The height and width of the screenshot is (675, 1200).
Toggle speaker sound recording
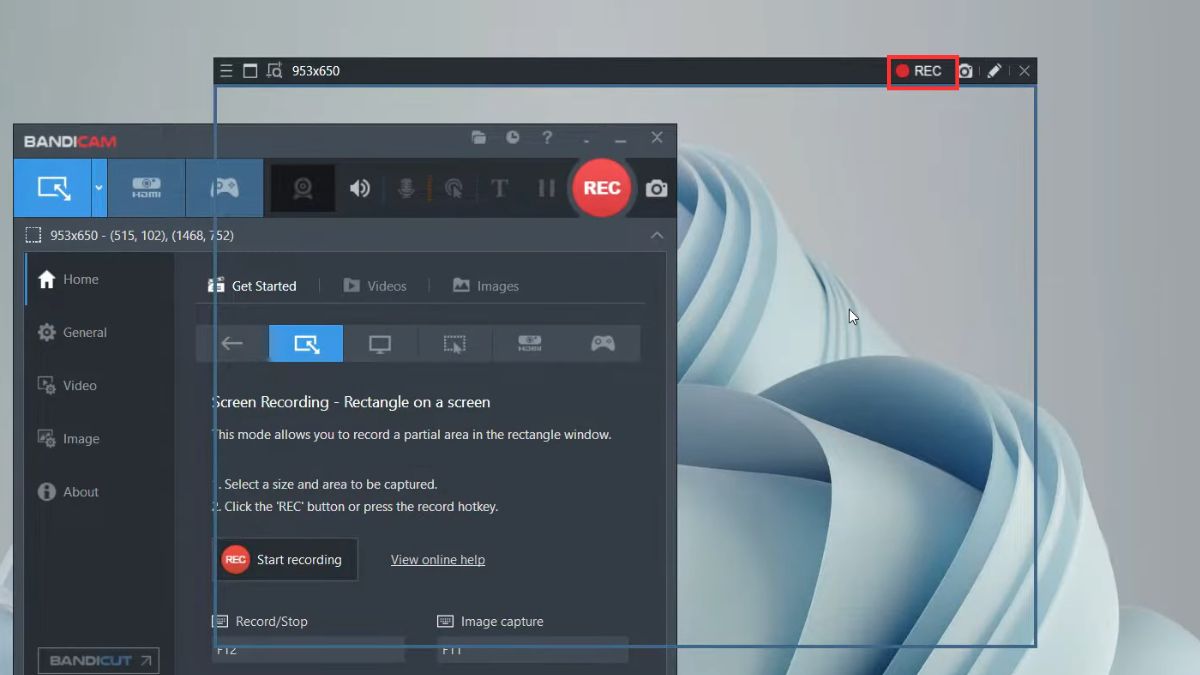point(360,188)
